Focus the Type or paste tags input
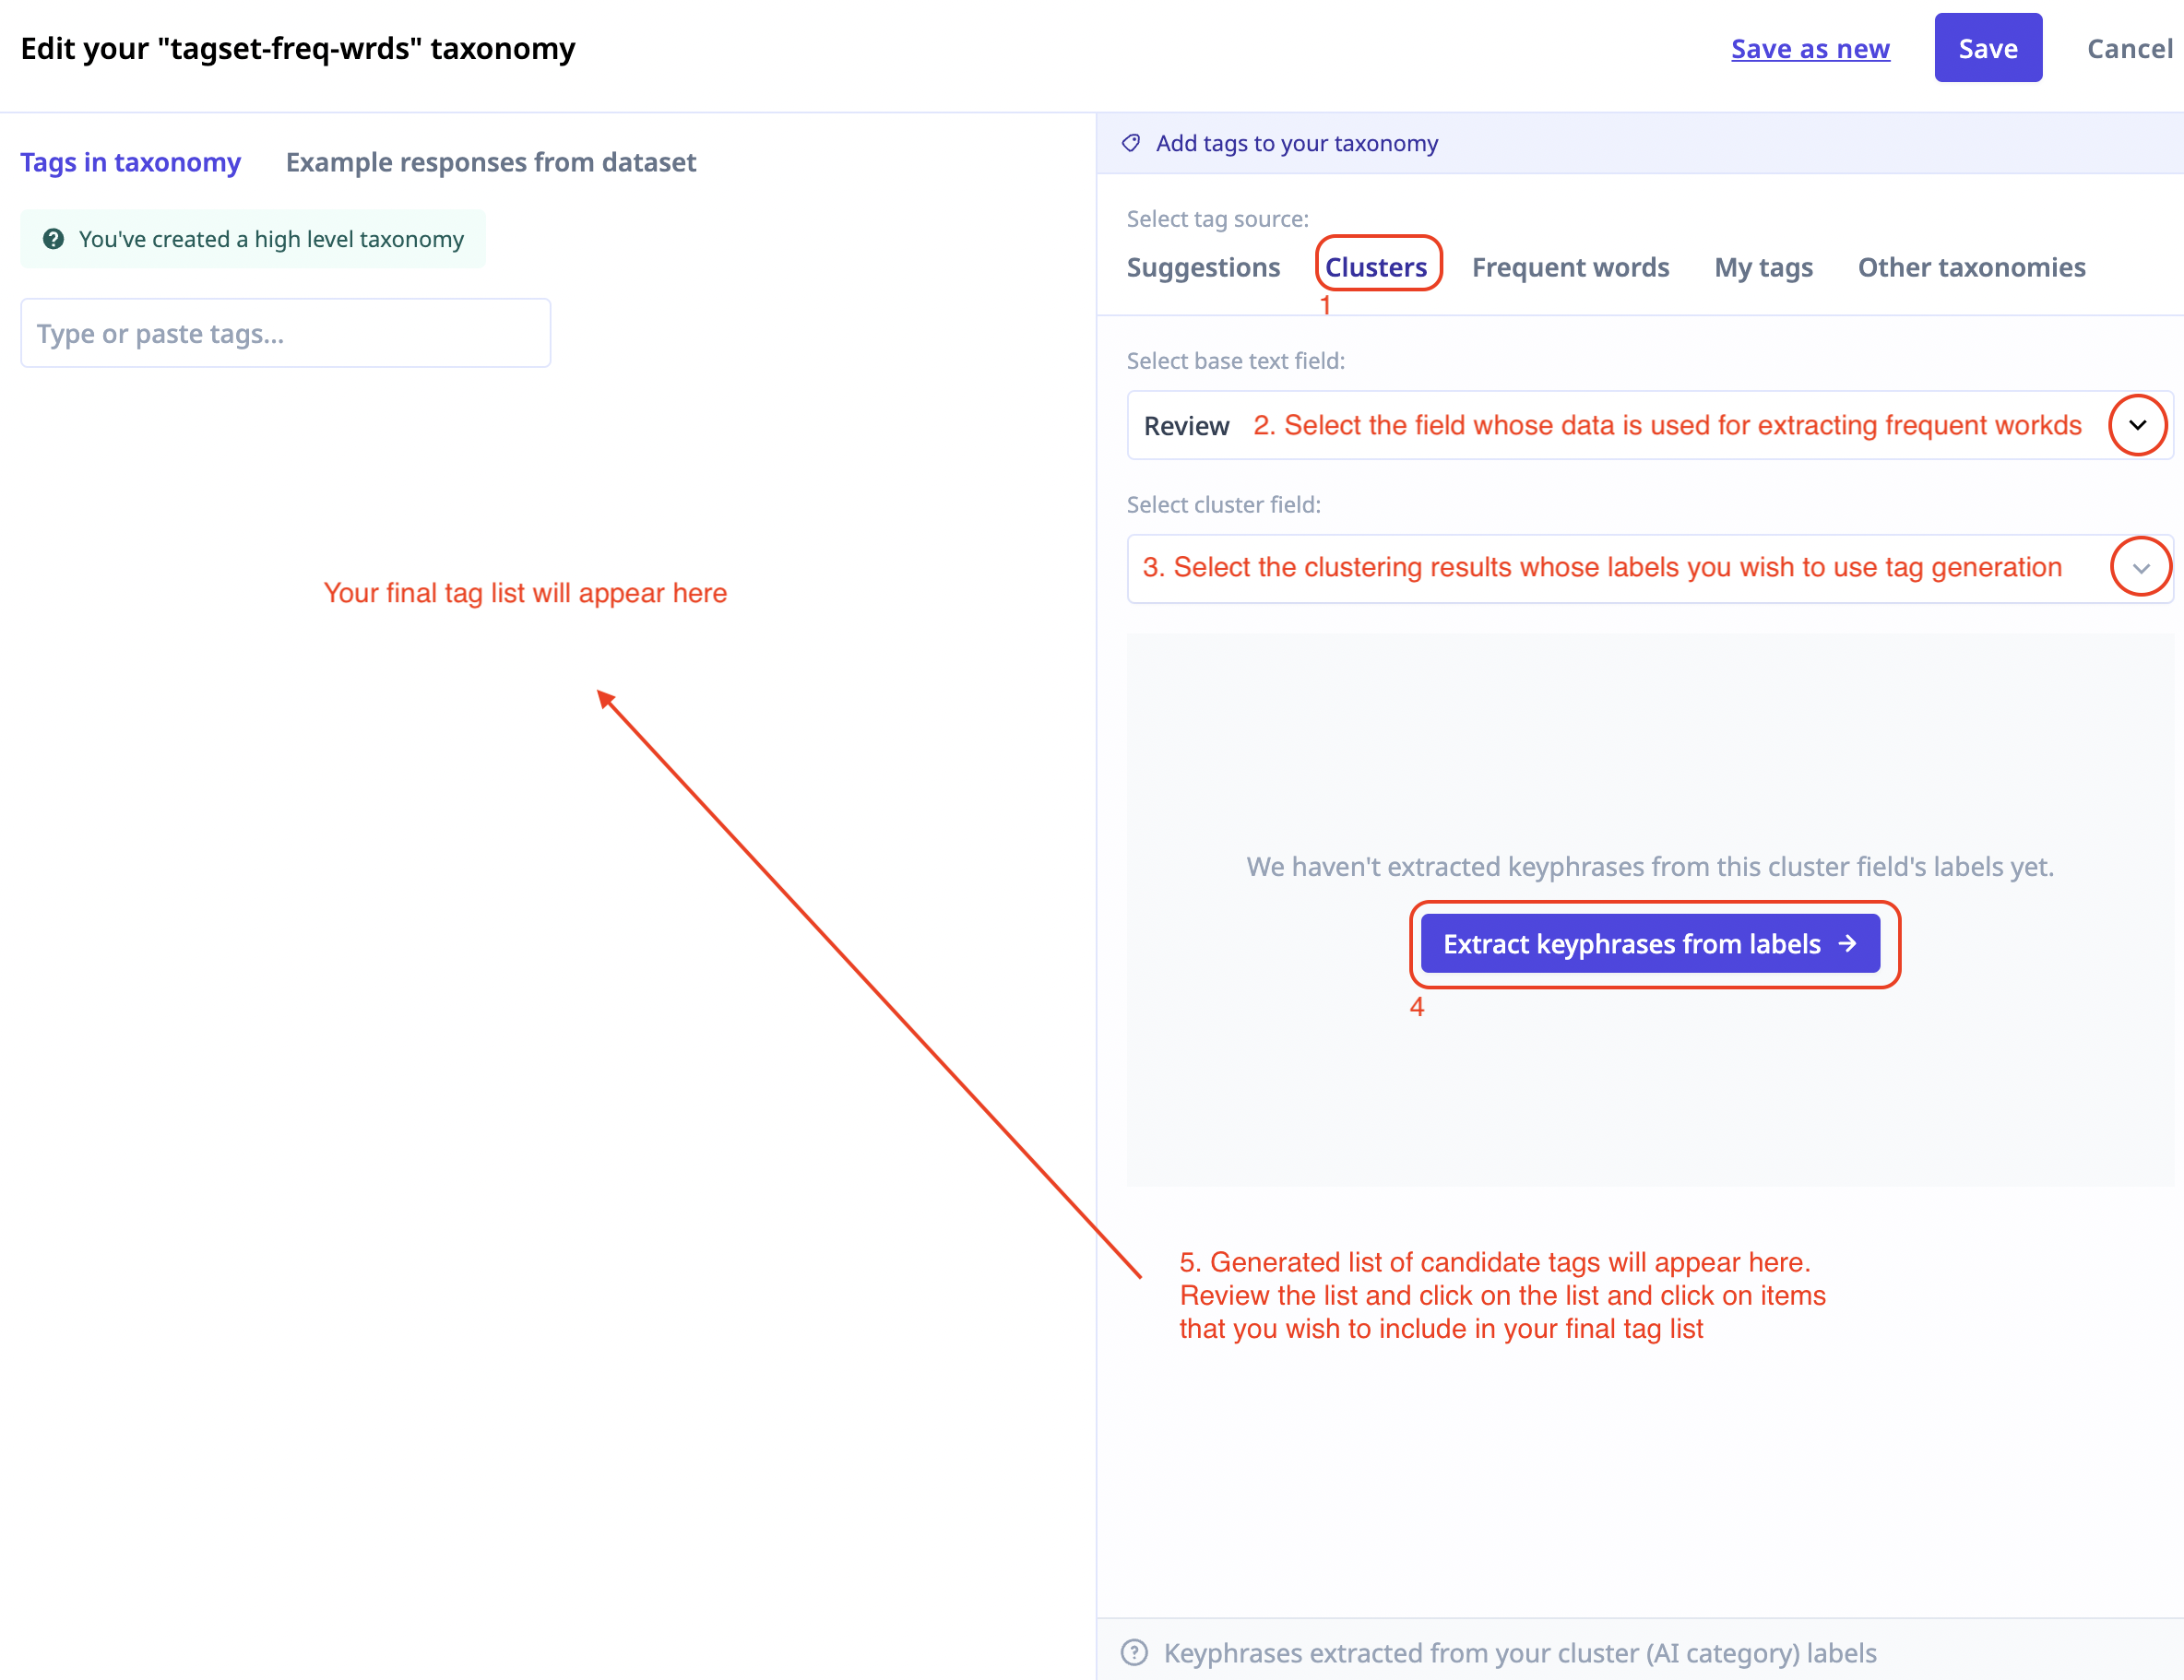Screen dimensions: 2184x1680 285,333
